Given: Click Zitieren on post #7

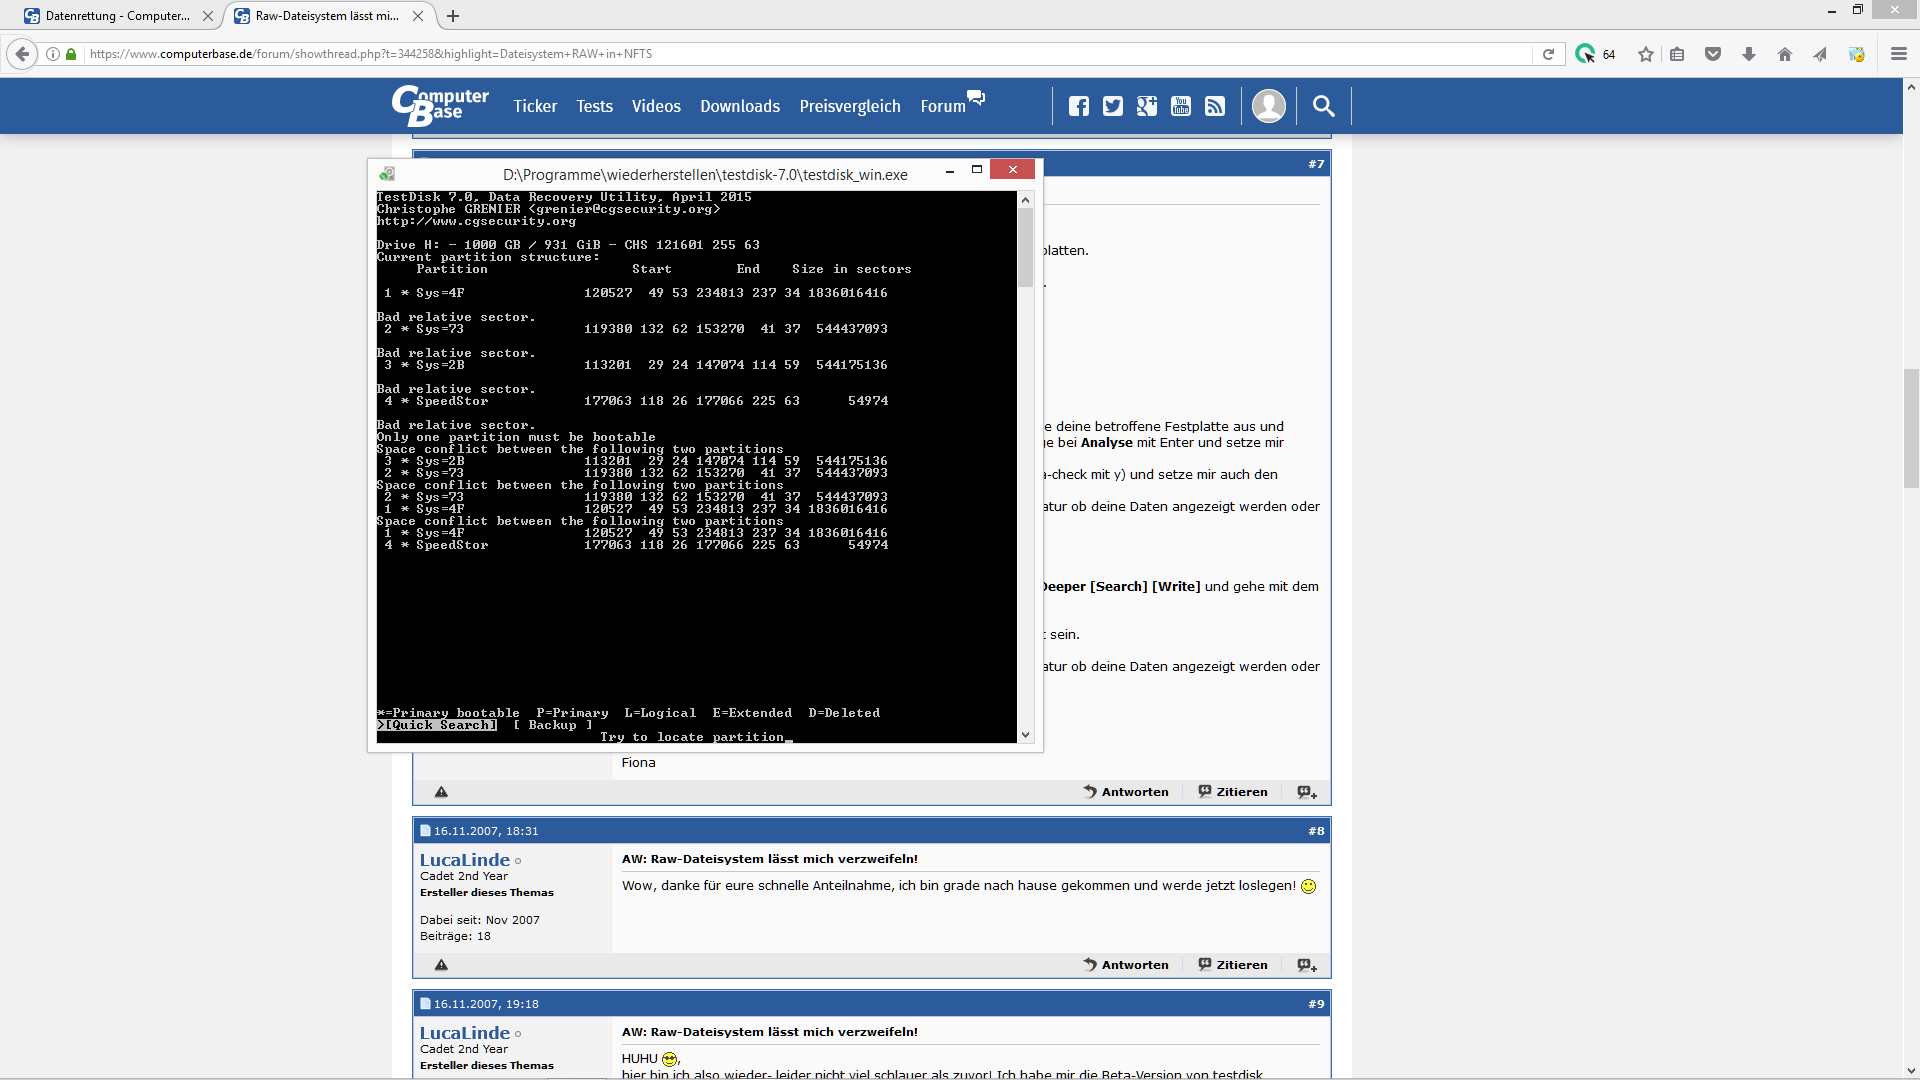Looking at the screenshot, I should tap(1233, 792).
